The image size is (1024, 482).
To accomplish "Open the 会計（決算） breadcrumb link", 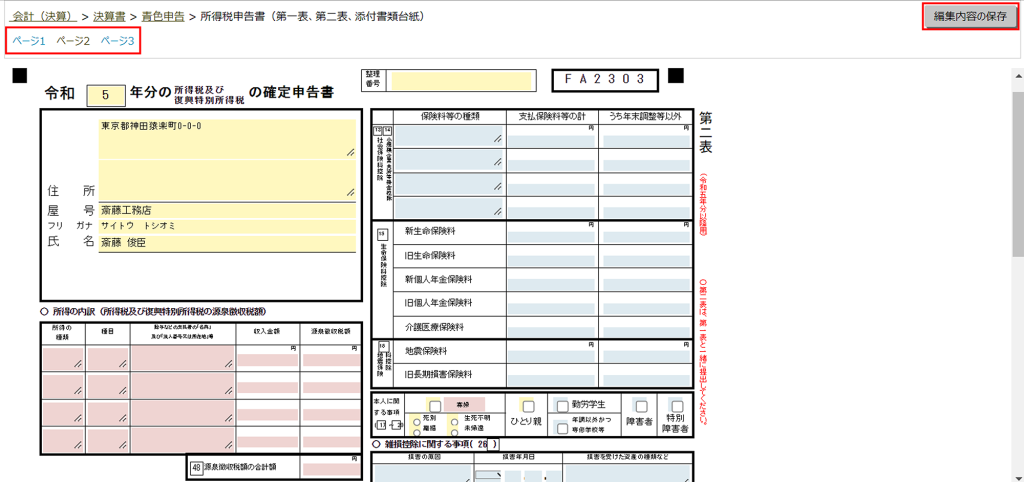I will pos(43,16).
